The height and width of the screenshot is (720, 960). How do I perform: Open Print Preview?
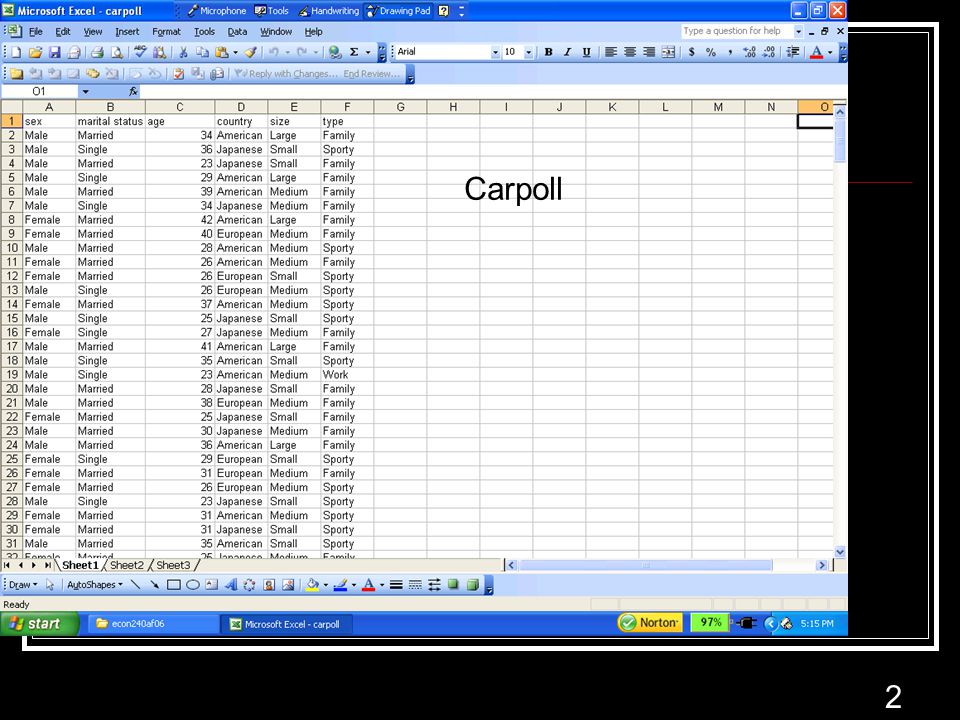[116, 53]
